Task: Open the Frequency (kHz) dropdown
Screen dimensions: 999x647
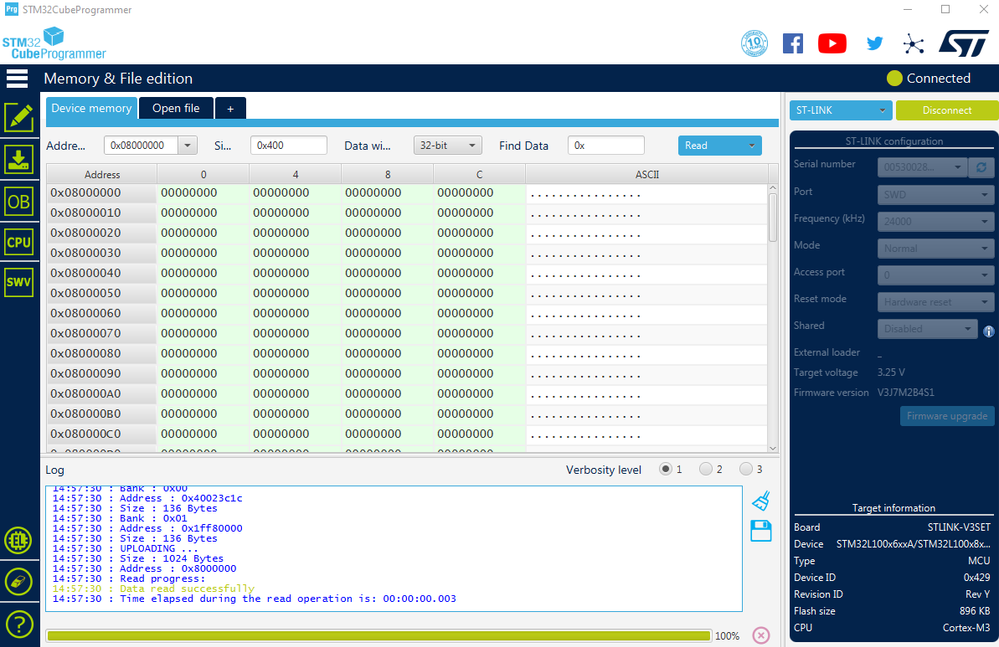Action: point(935,221)
